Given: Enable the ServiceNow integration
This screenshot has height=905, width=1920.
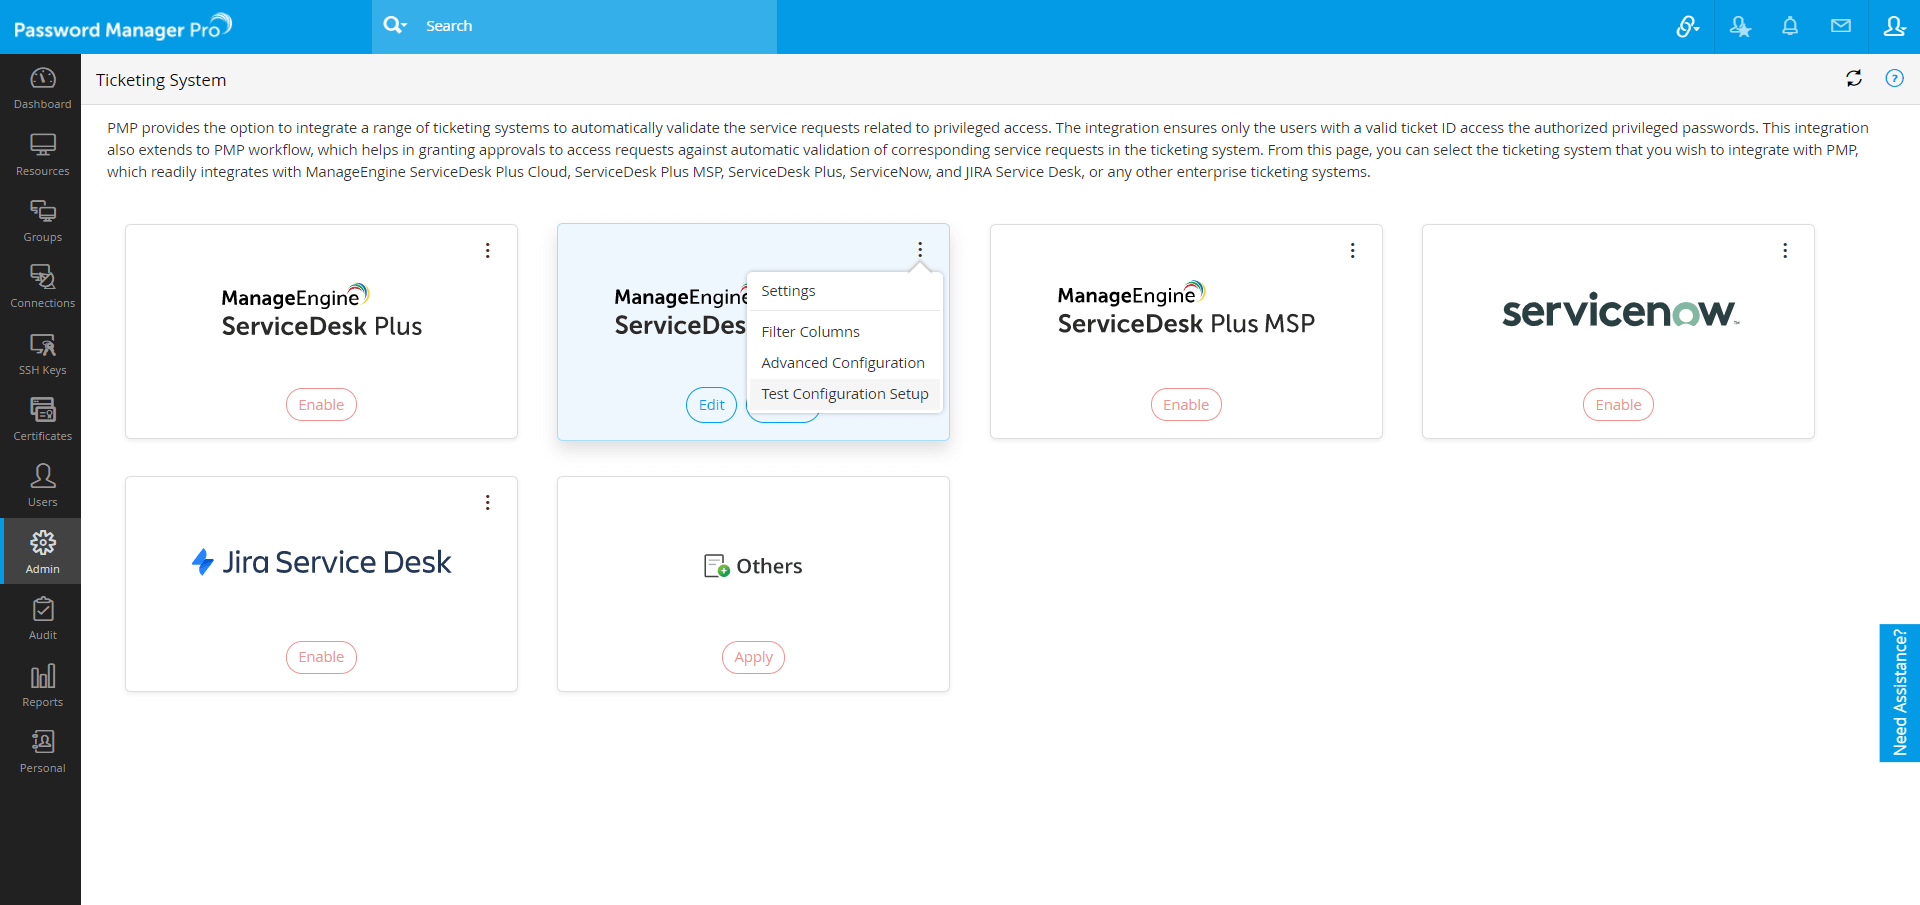Looking at the screenshot, I should tap(1618, 405).
